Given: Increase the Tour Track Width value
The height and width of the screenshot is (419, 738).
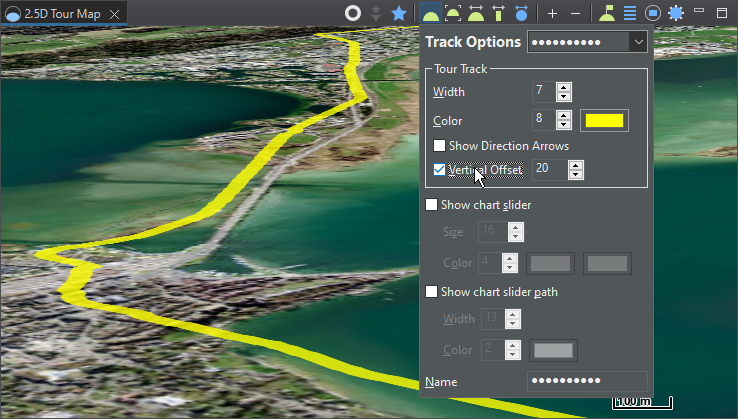Looking at the screenshot, I should [x=564, y=87].
